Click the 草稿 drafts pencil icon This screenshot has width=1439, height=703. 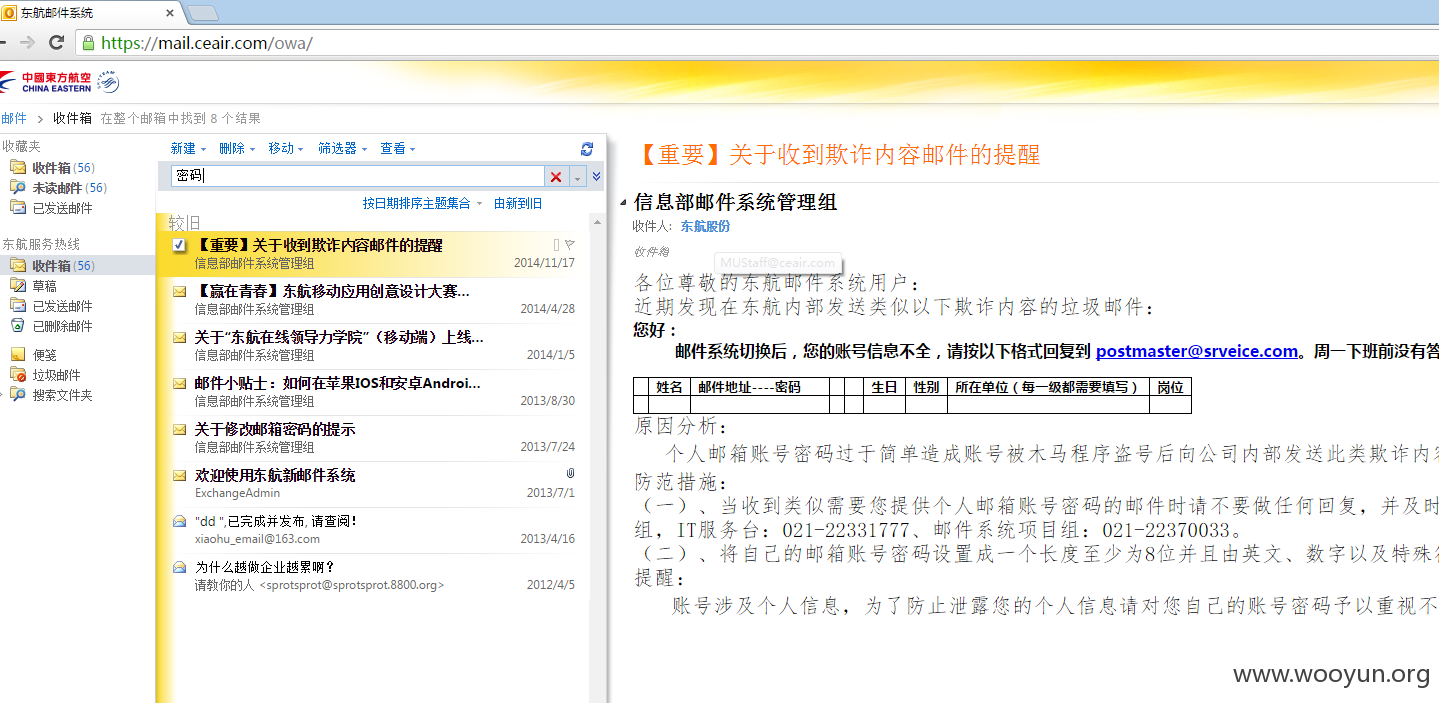click(x=17, y=286)
